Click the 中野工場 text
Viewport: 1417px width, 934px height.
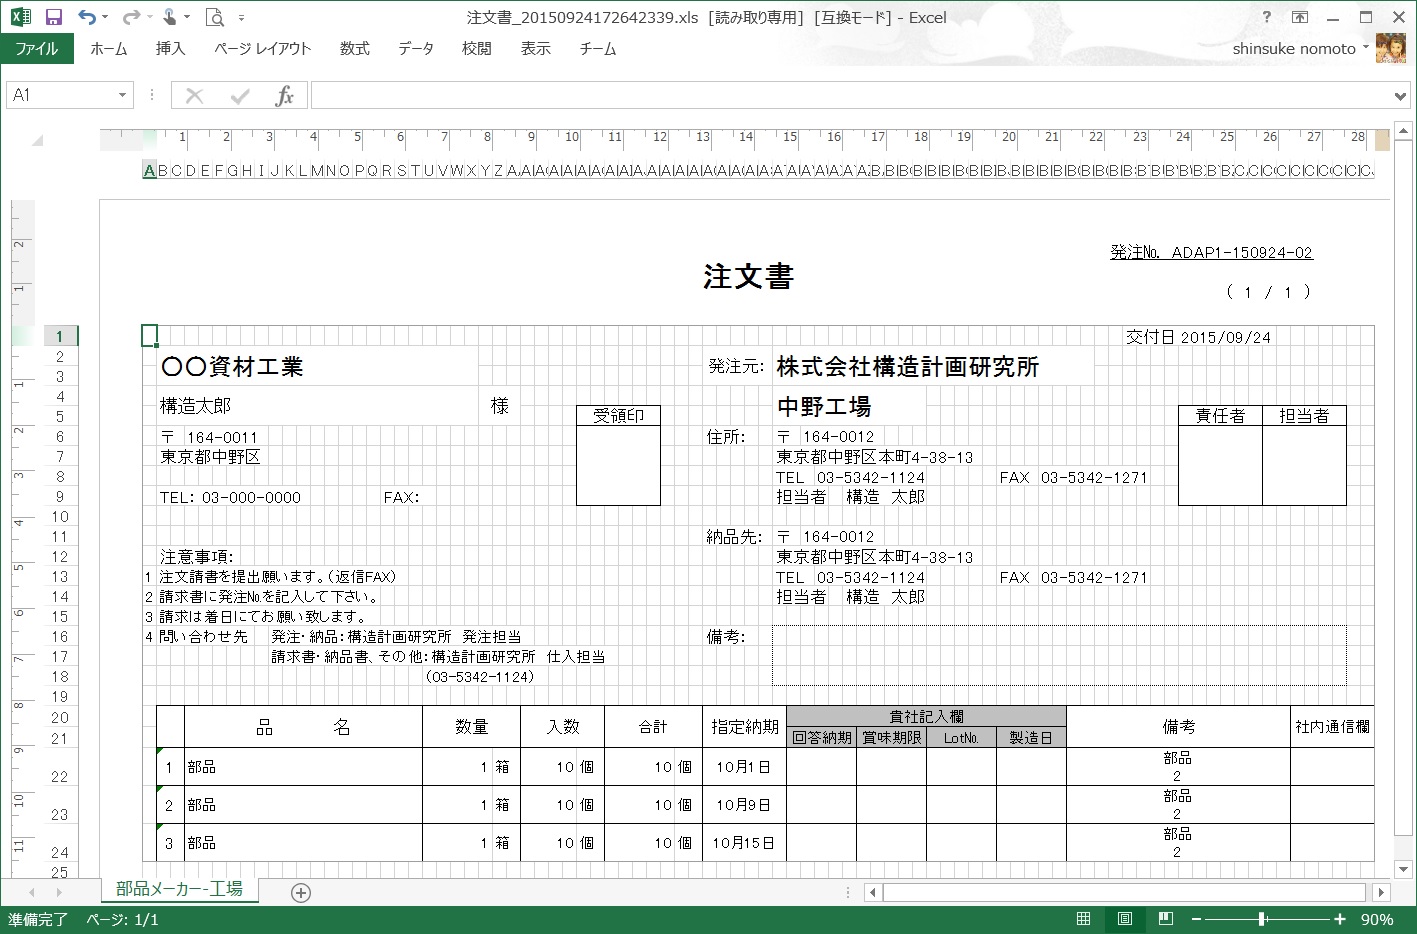(x=824, y=406)
